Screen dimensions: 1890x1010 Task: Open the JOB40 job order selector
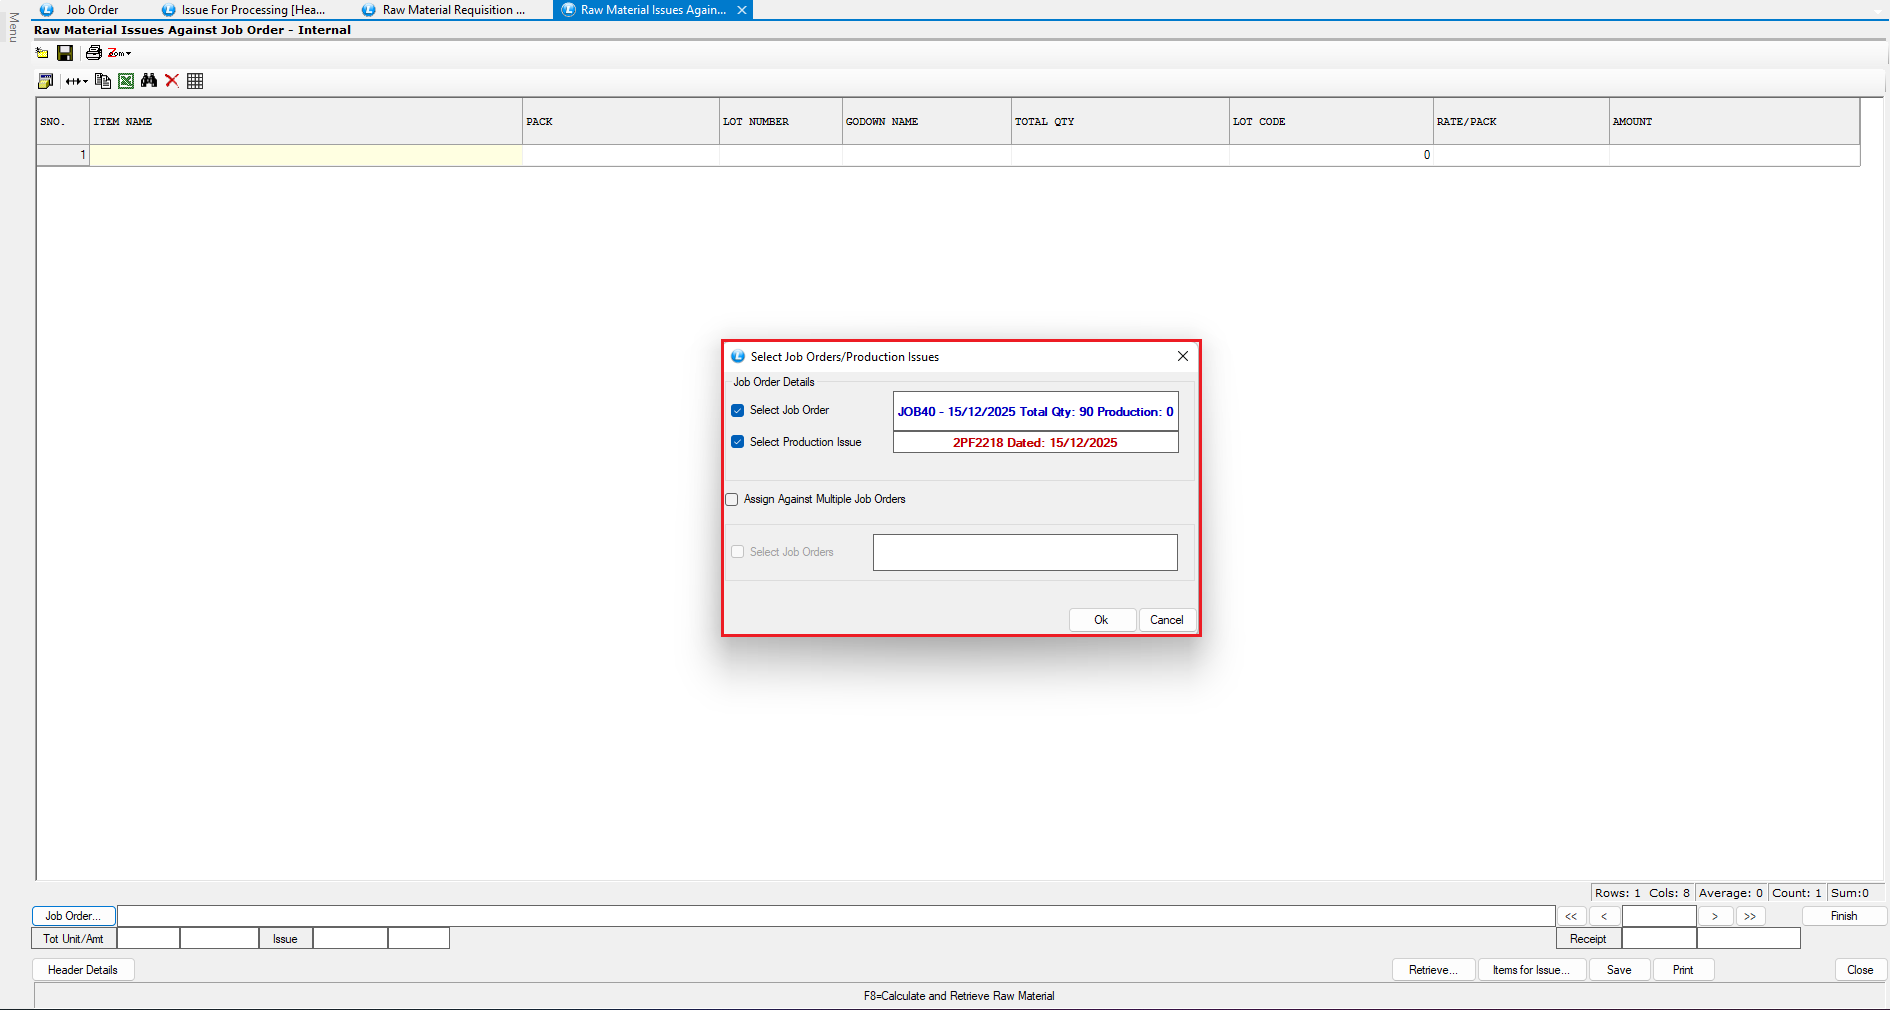pyautogui.click(x=1035, y=411)
